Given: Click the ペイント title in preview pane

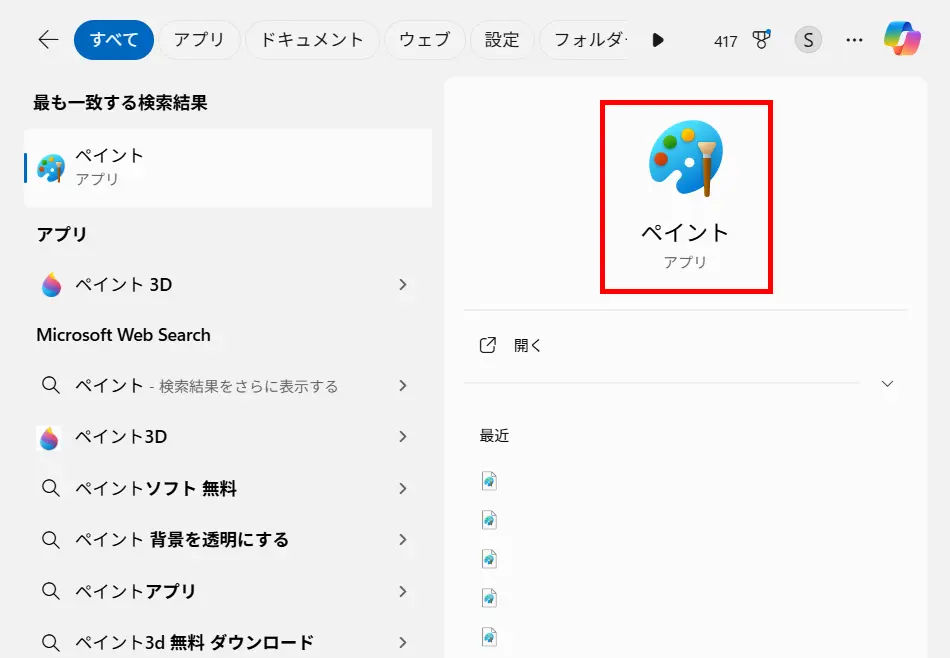Looking at the screenshot, I should tap(685, 233).
